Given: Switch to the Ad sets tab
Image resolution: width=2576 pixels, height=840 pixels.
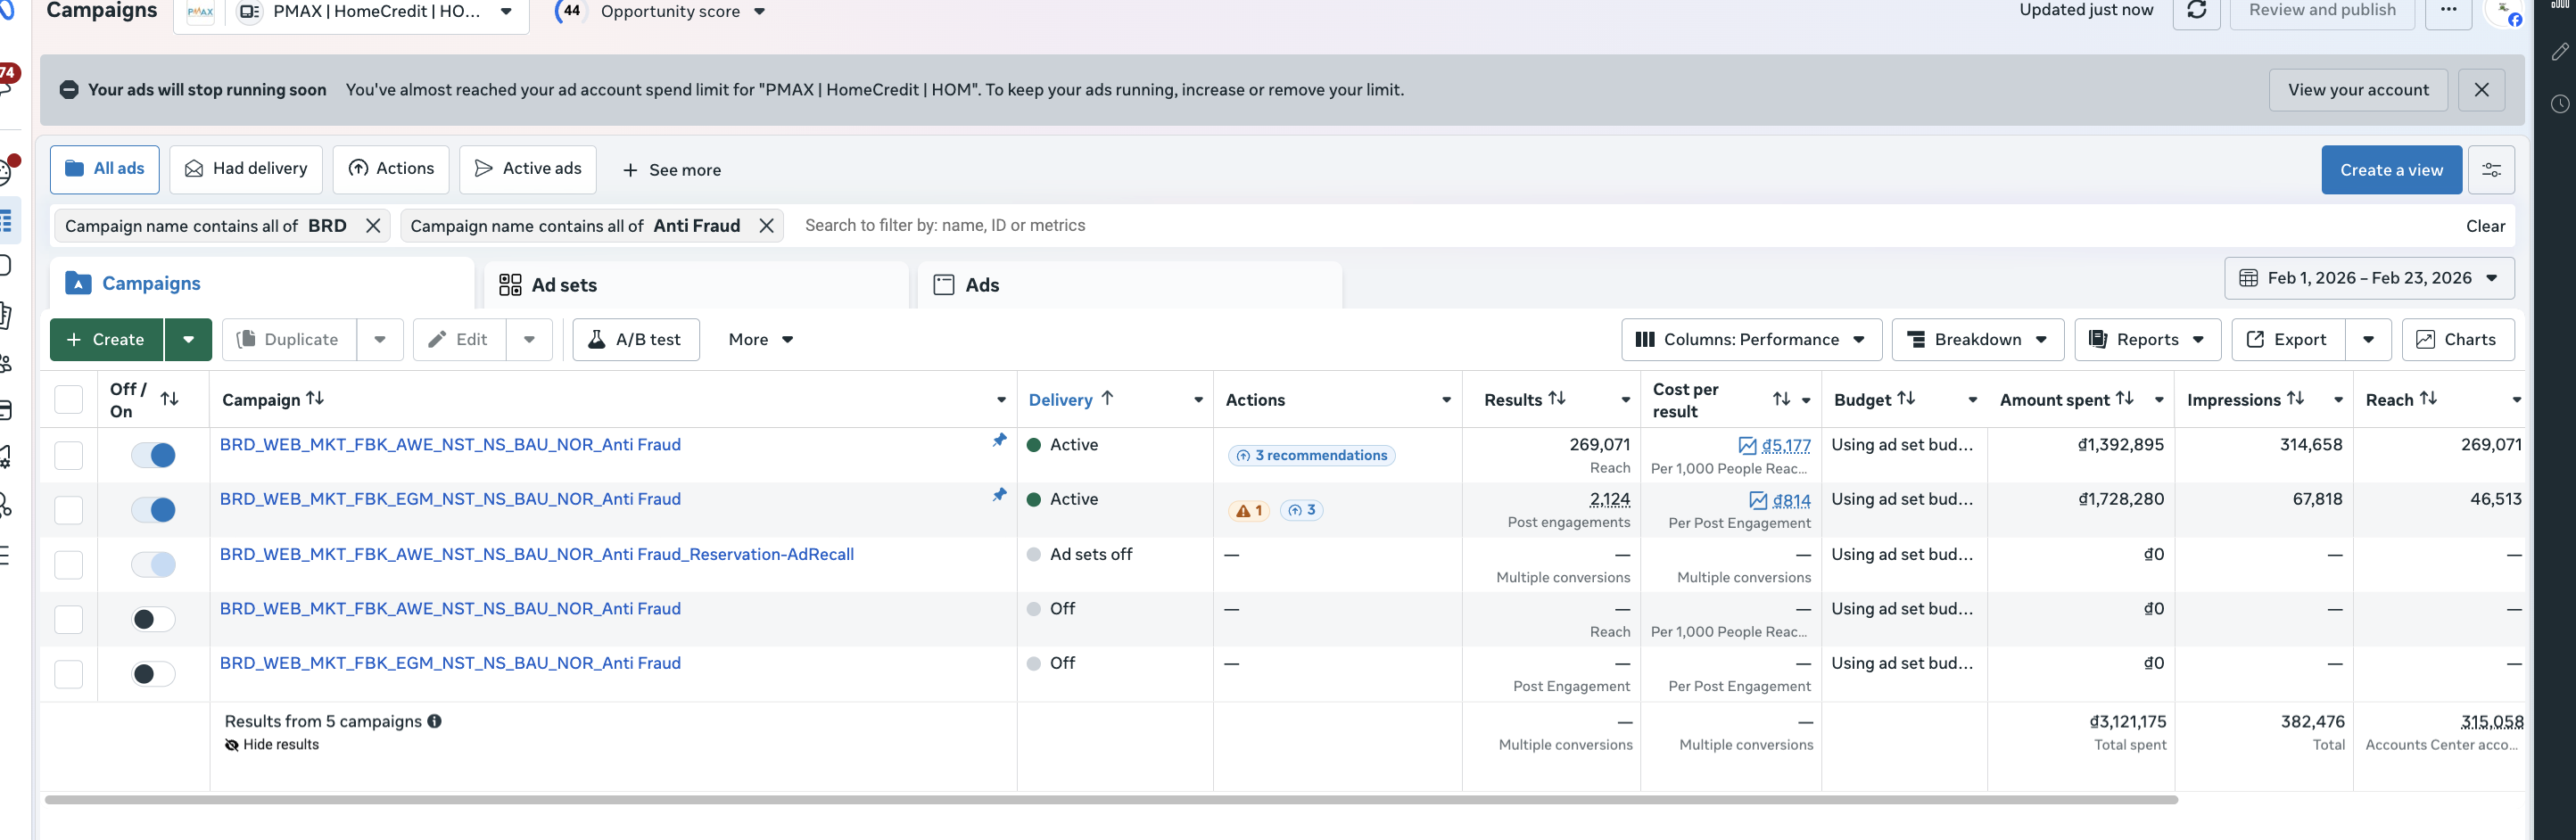Looking at the screenshot, I should (x=564, y=286).
